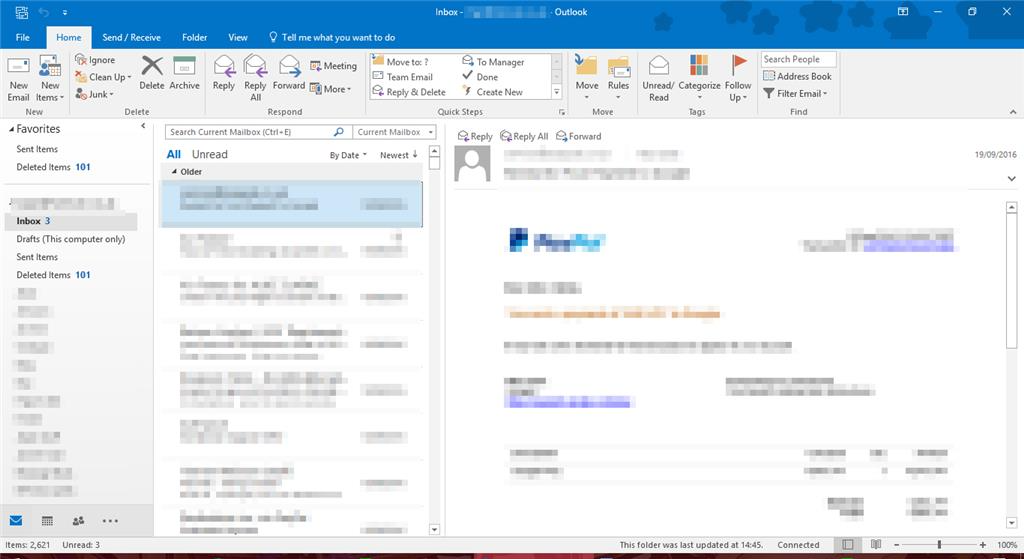Forward the email using ribbon Forward icon
Viewport: 1024px width, 559px height.
tap(289, 68)
